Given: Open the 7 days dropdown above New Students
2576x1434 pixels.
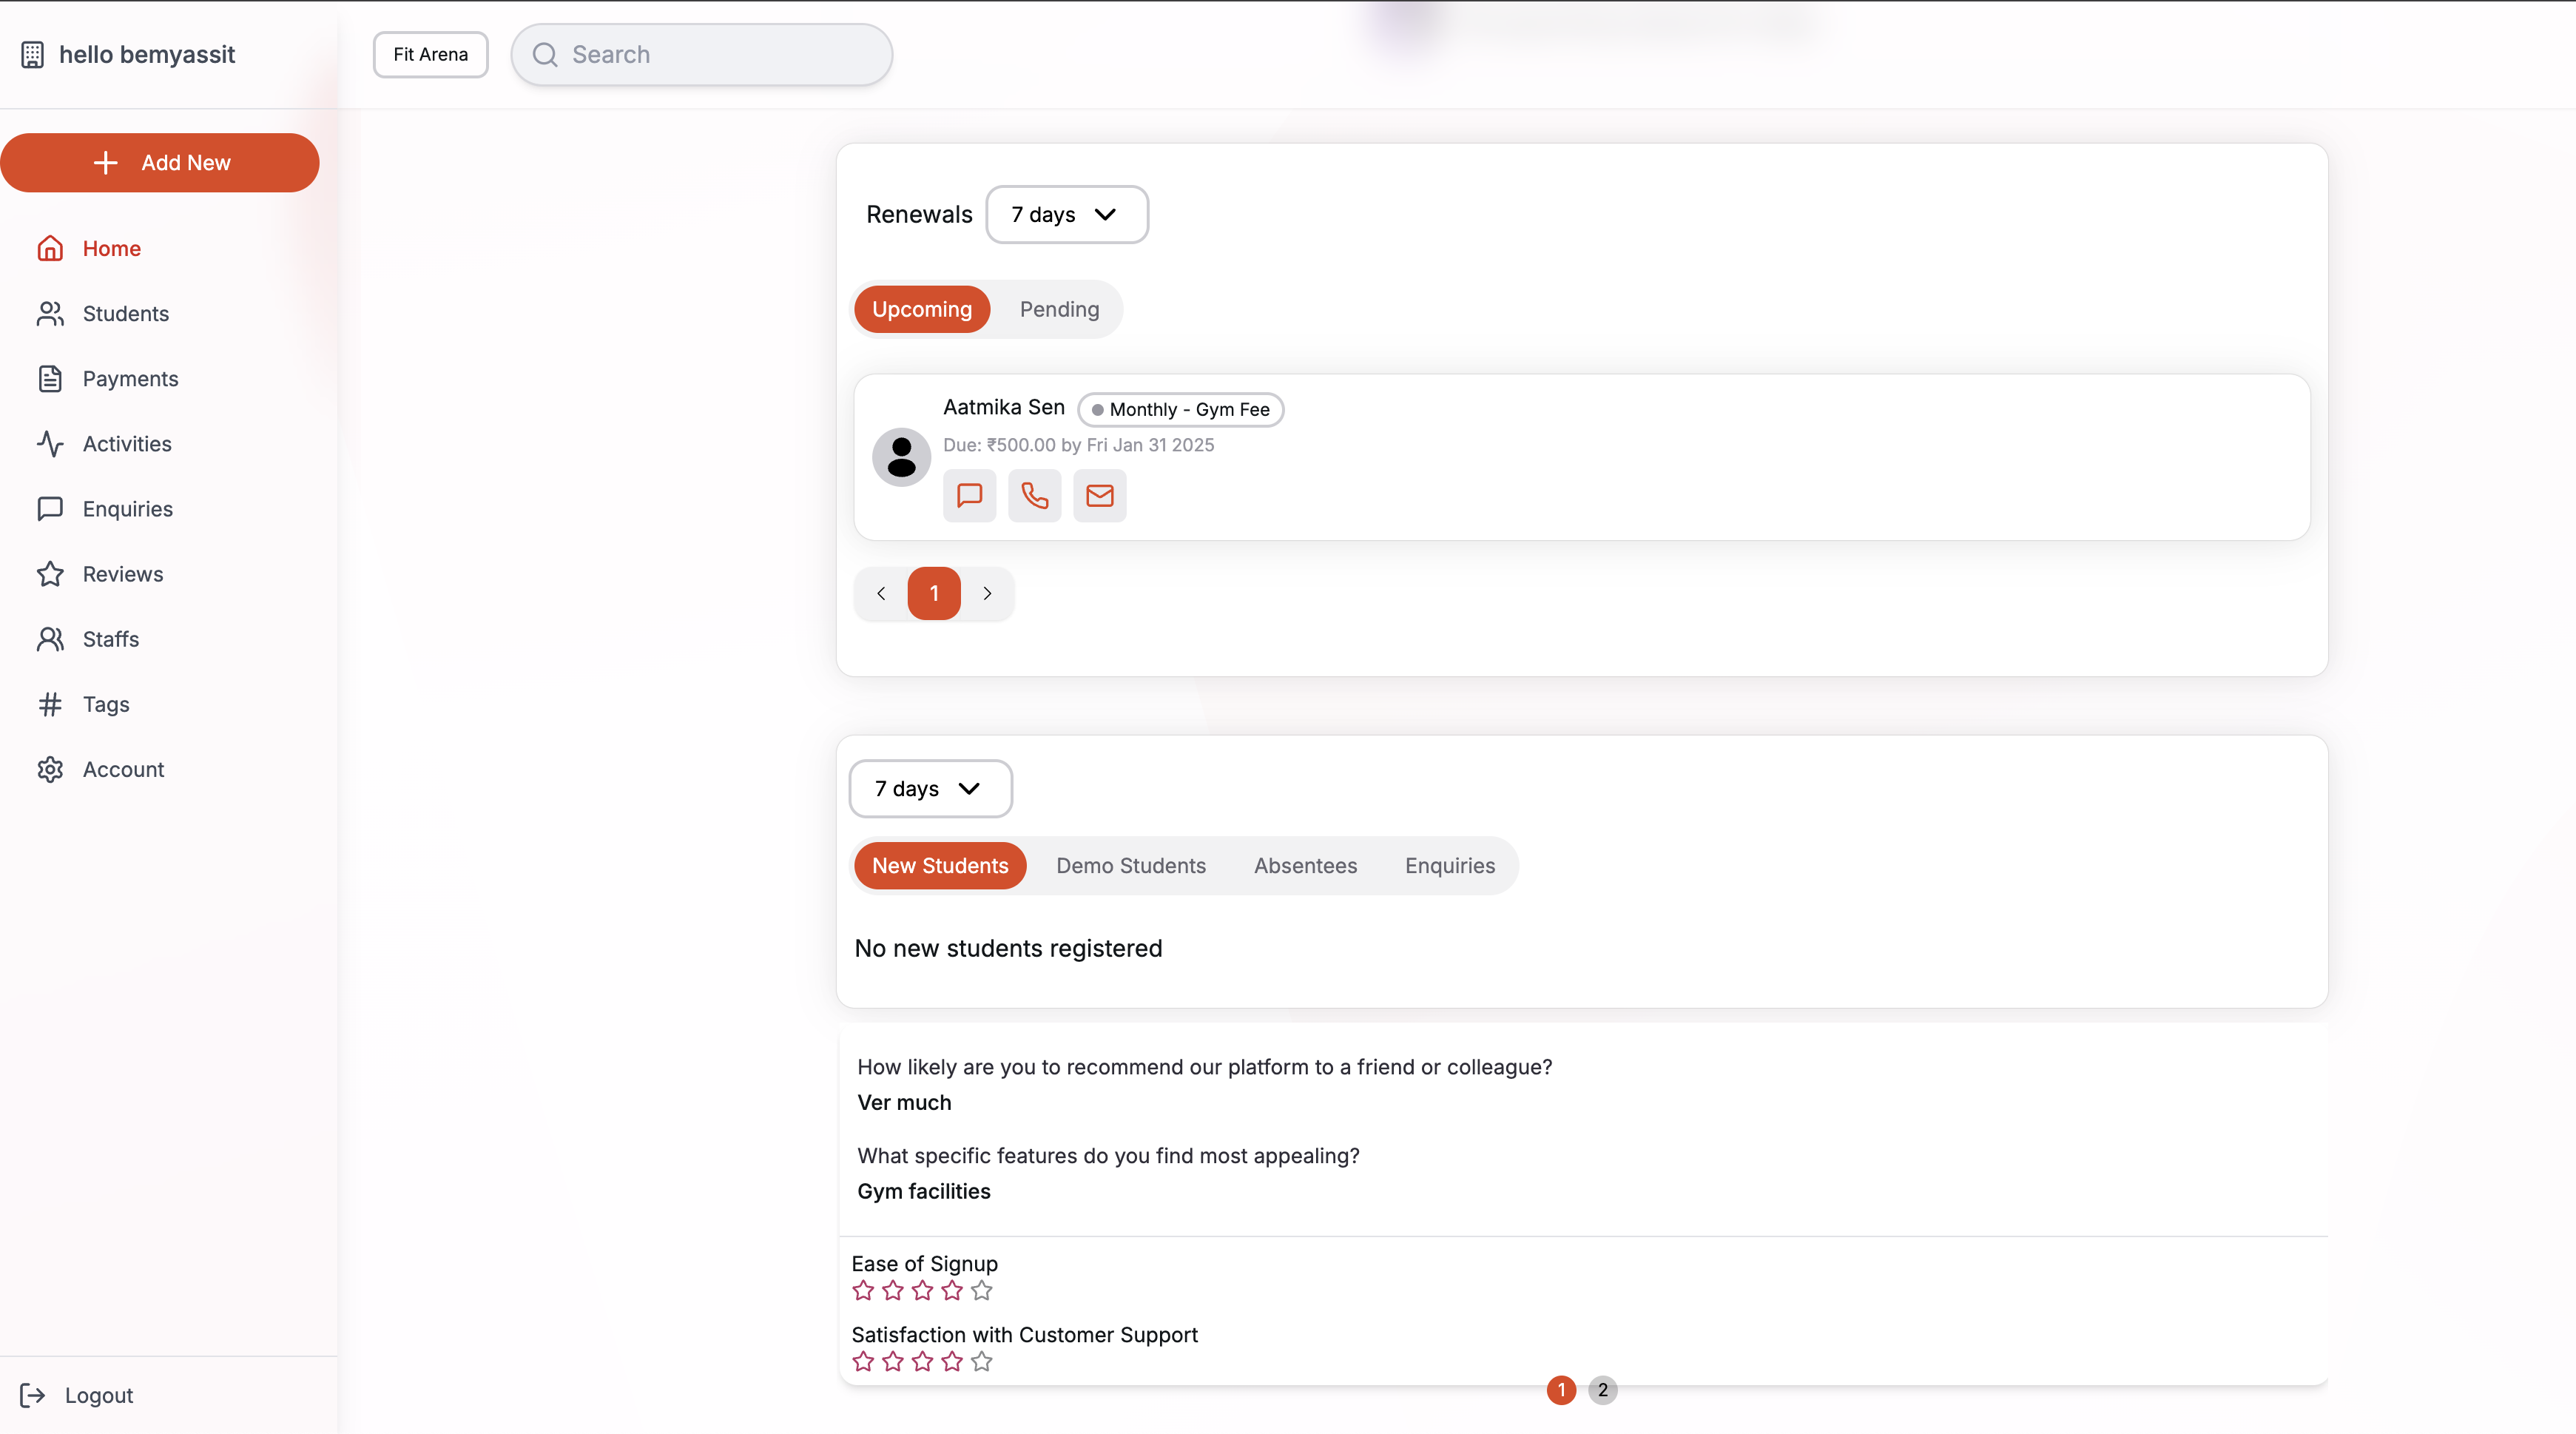Looking at the screenshot, I should pos(929,788).
